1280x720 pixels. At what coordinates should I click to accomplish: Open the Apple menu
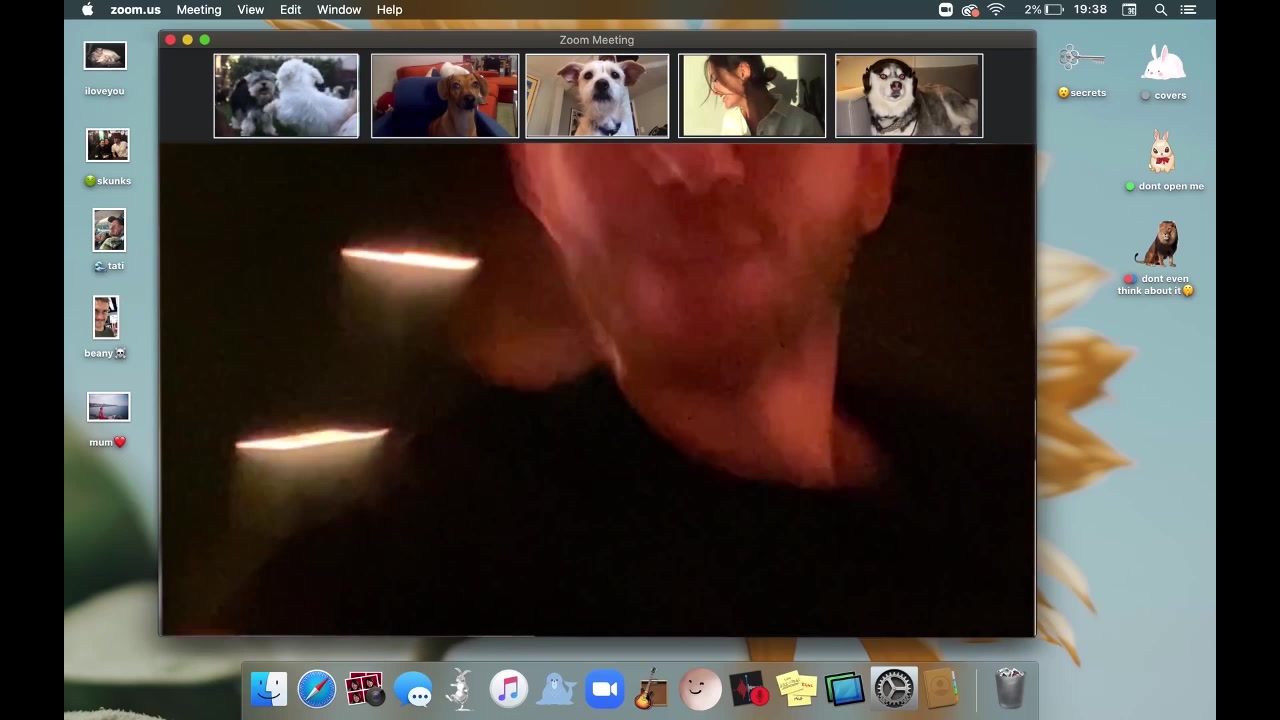pyautogui.click(x=87, y=10)
